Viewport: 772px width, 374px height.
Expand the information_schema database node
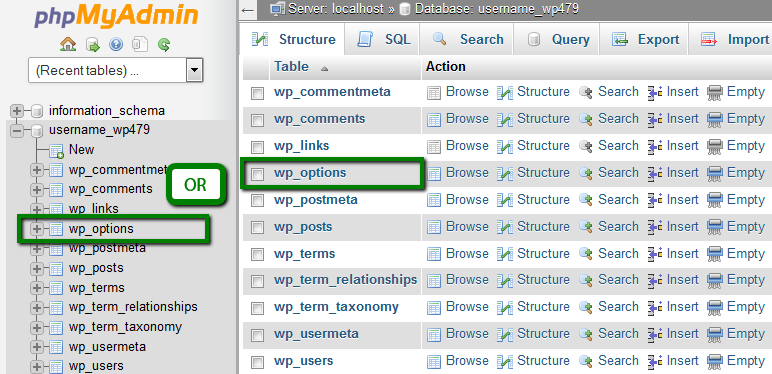[16, 111]
